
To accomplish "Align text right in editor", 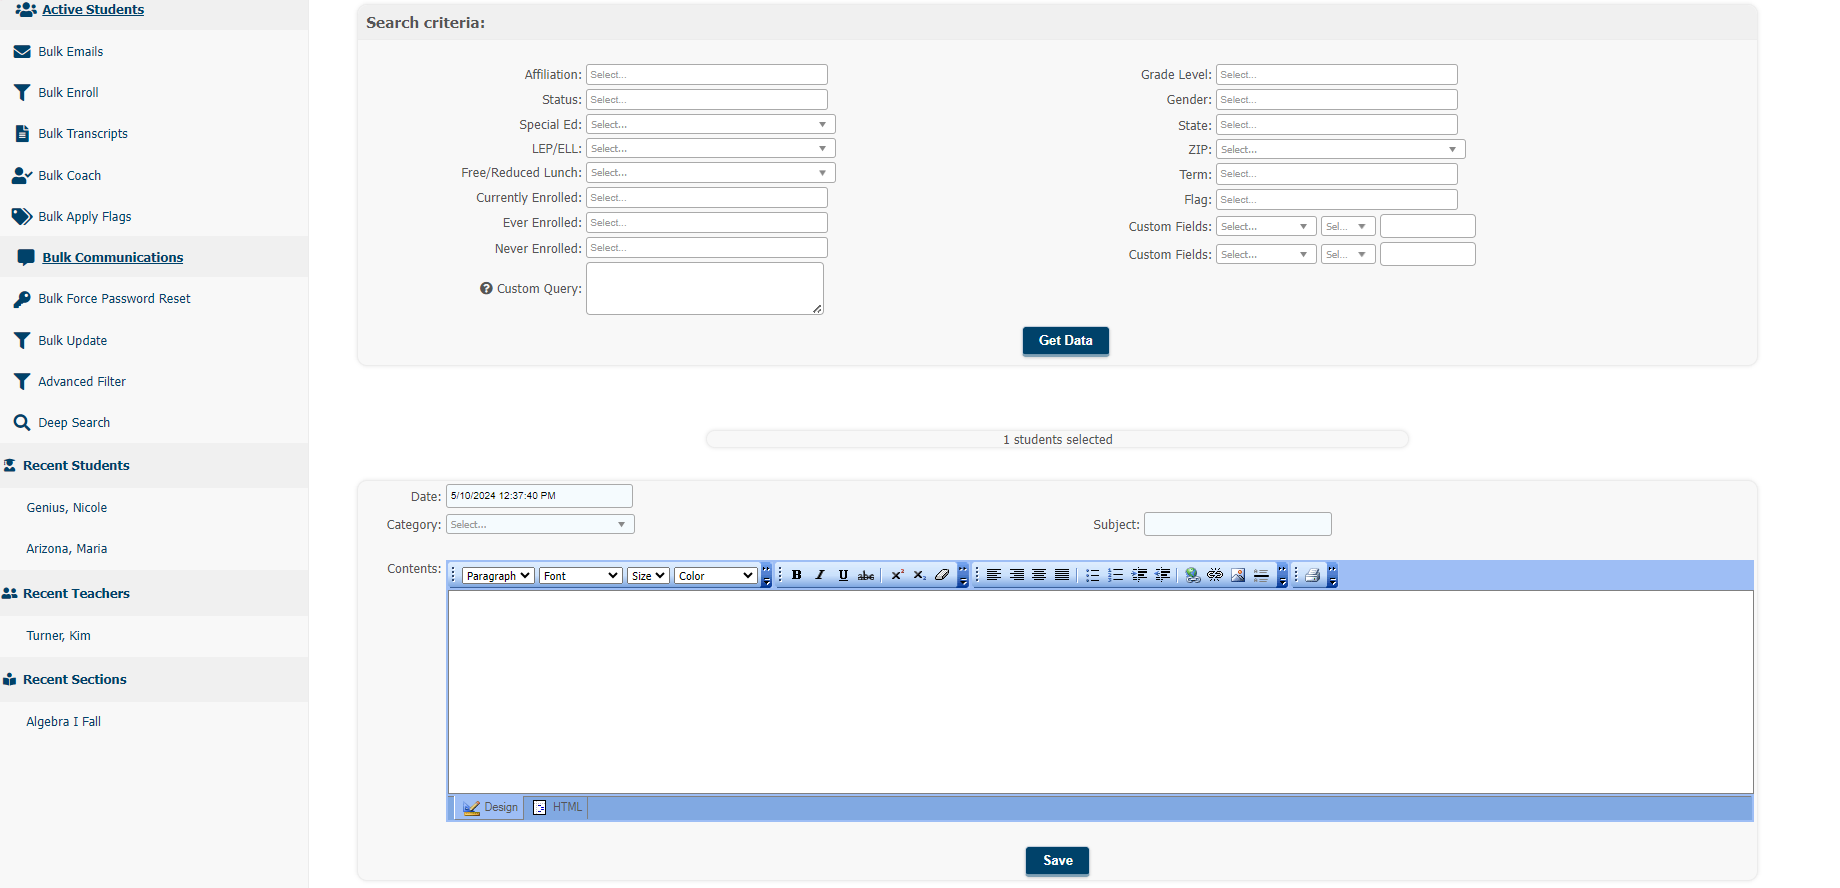I will pos(1017,575).
